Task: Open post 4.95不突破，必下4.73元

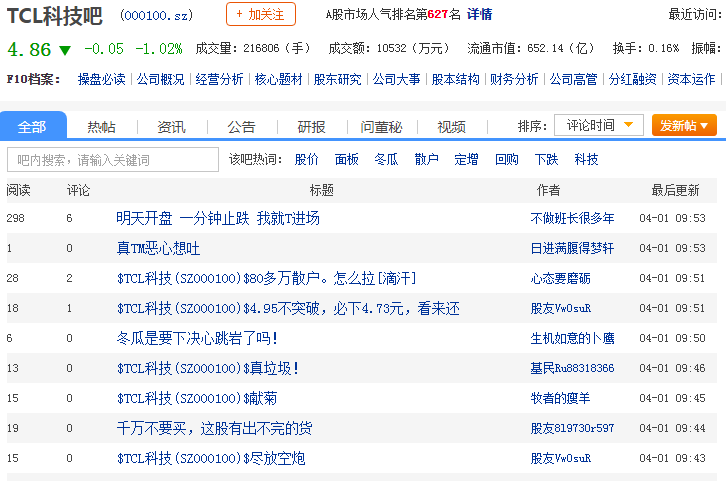Action: click(x=288, y=308)
